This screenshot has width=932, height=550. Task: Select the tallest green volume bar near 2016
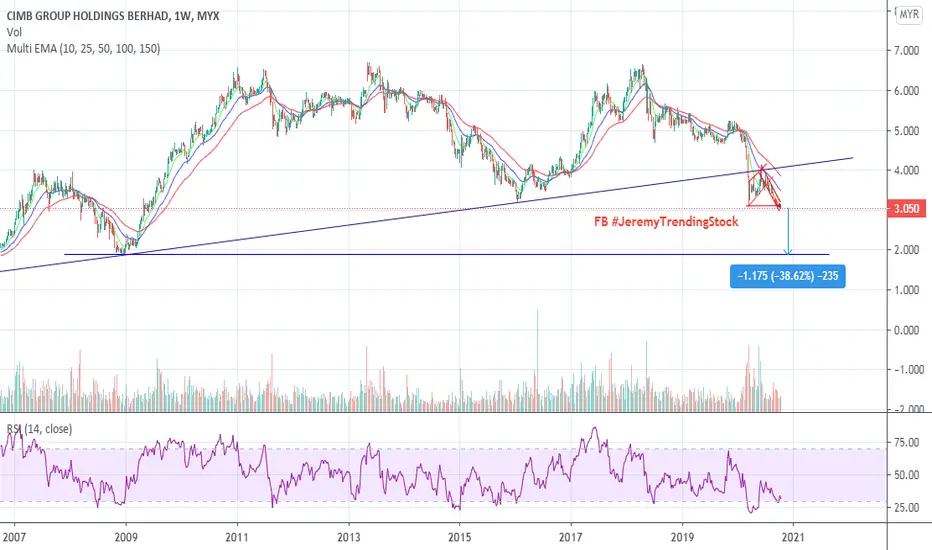pos(537,360)
